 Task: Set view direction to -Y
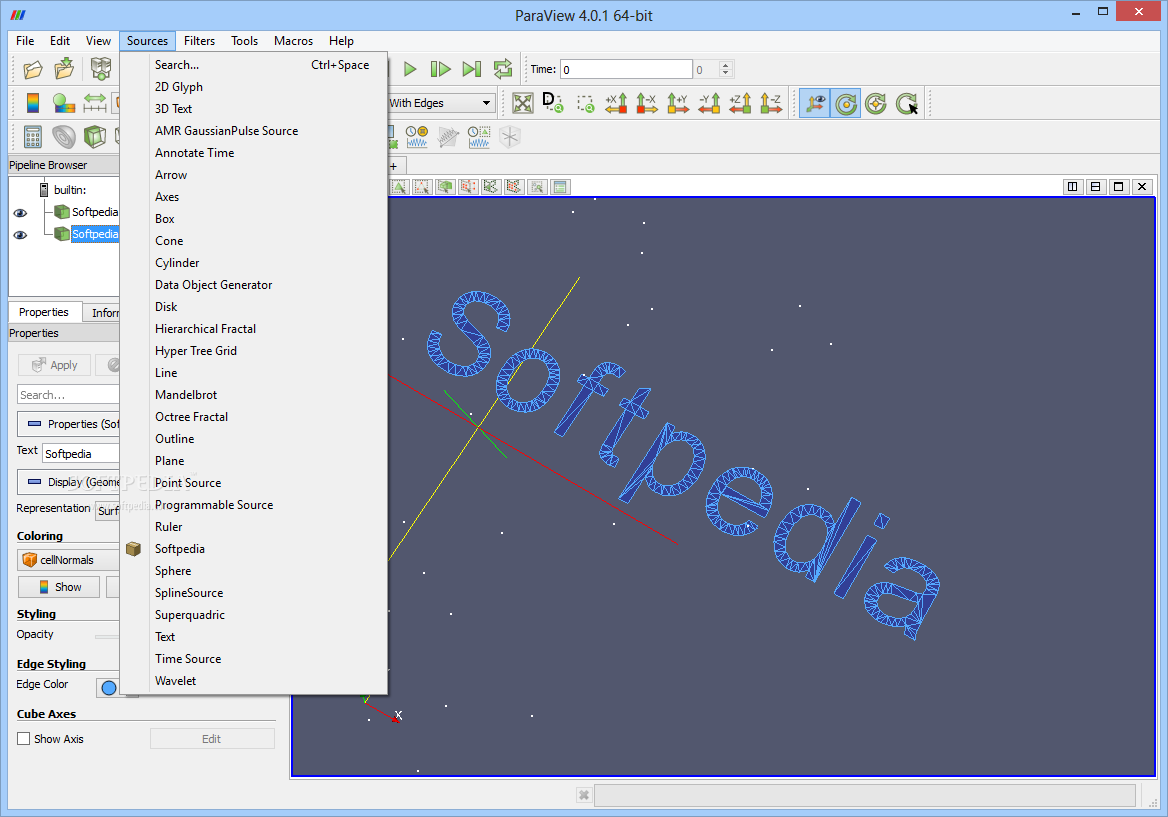tap(709, 104)
